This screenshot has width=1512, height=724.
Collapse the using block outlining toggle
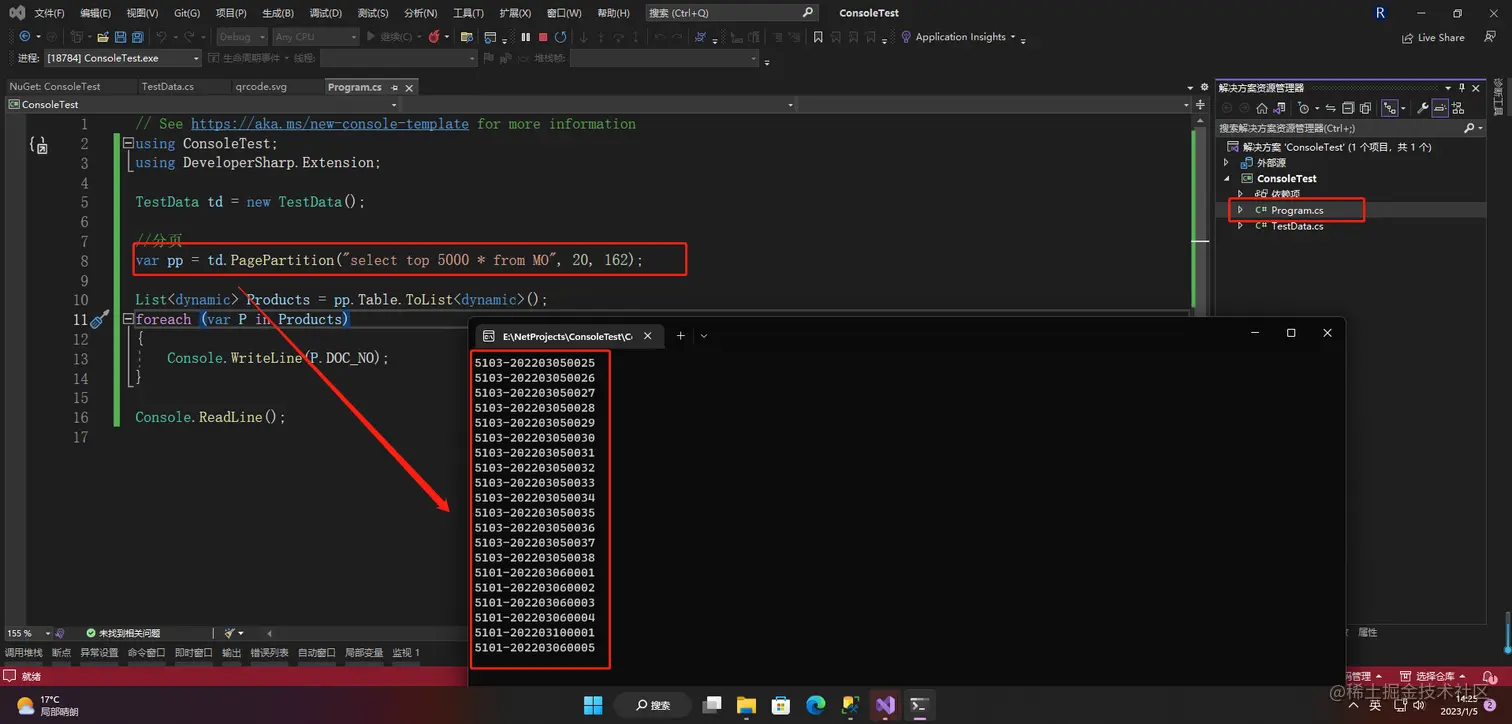pos(128,143)
